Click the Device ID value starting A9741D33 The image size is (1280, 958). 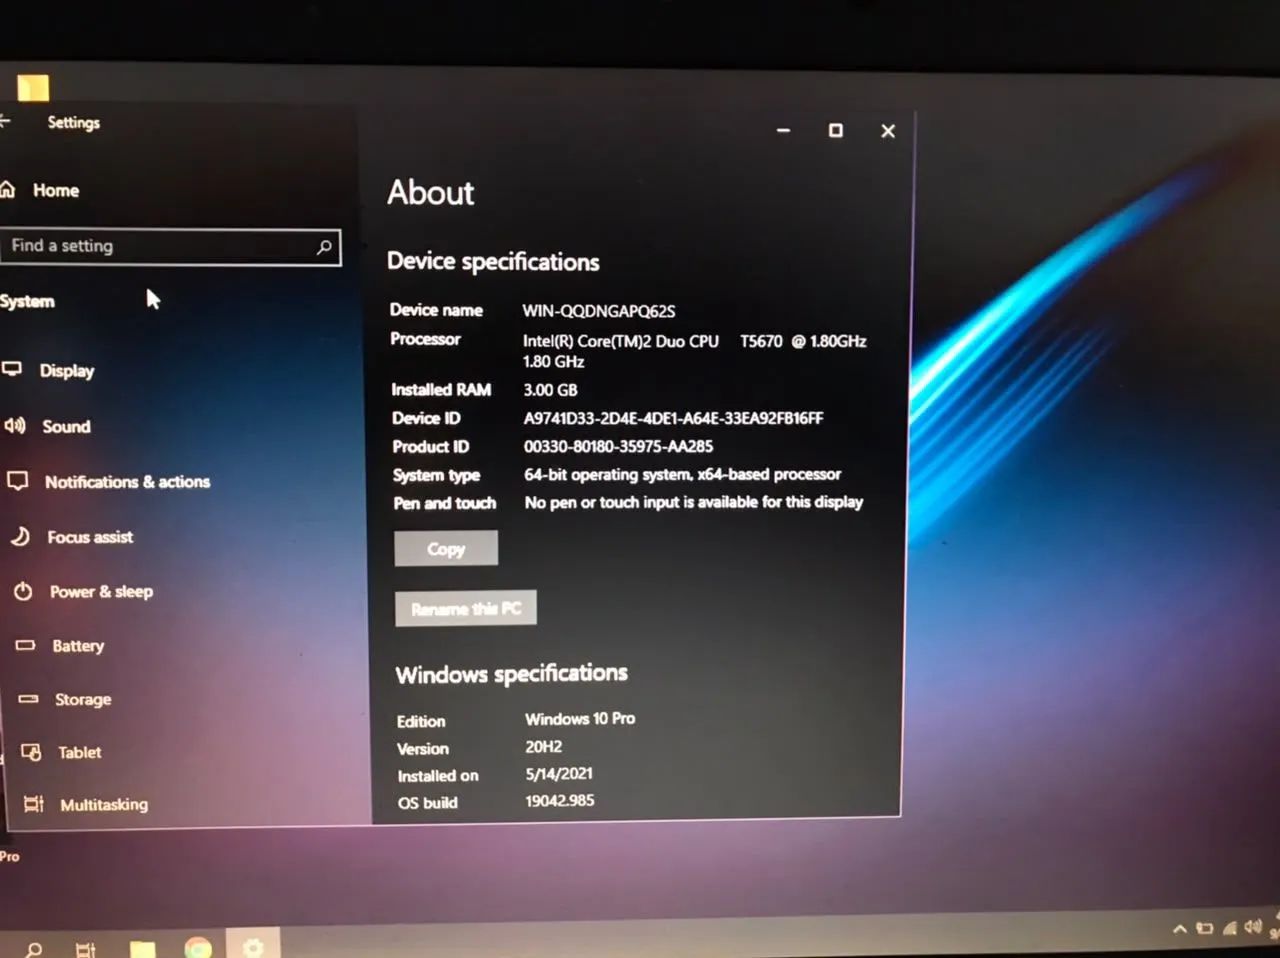(x=673, y=418)
